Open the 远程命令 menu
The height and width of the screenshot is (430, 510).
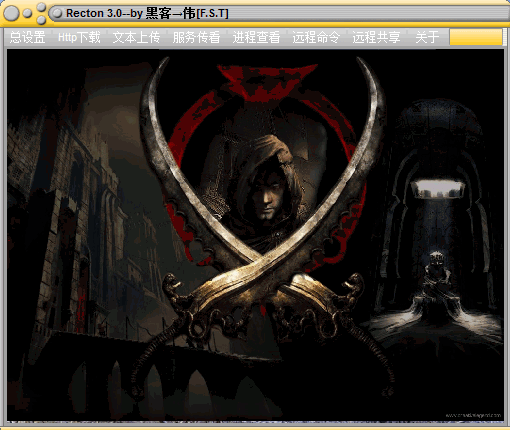316,37
